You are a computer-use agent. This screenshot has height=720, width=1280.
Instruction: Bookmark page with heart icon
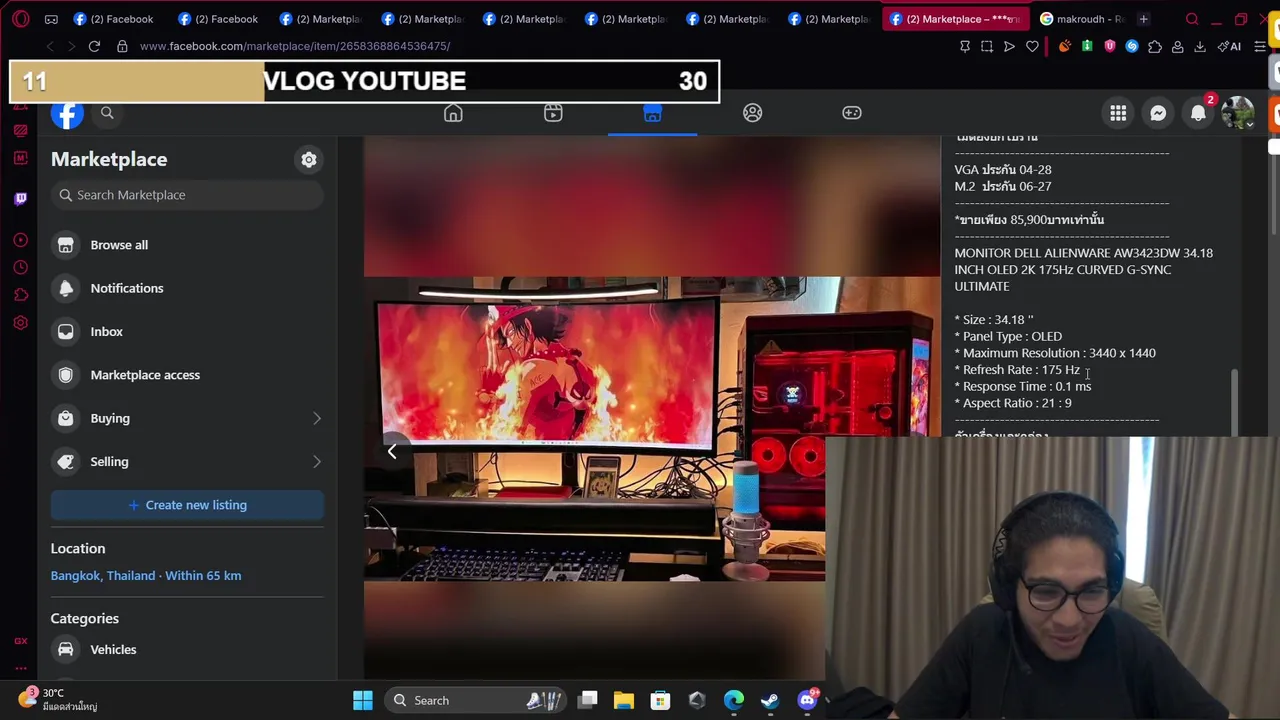pyautogui.click(x=1032, y=46)
